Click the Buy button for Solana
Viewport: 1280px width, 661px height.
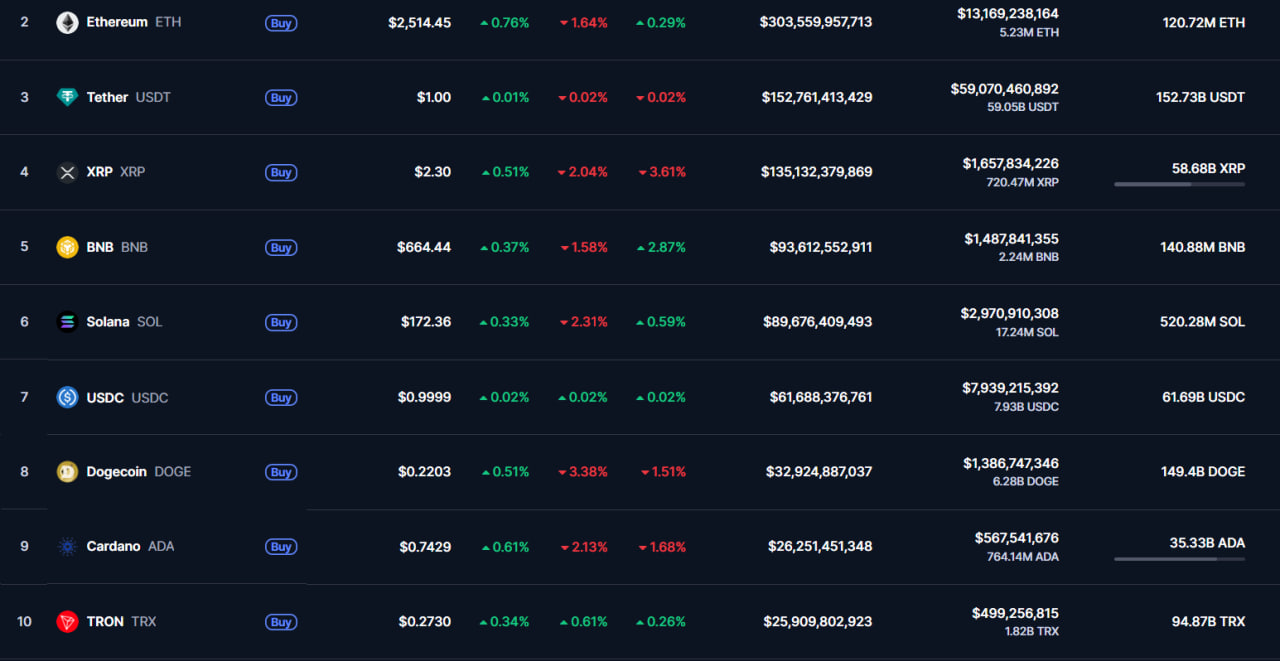coord(281,323)
